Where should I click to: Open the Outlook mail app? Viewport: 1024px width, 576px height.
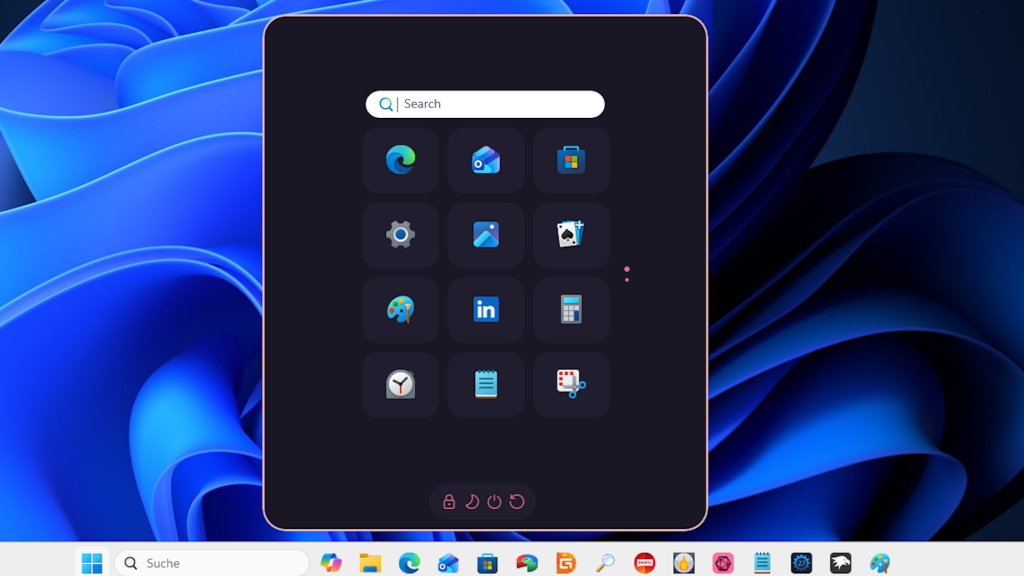tap(485, 160)
